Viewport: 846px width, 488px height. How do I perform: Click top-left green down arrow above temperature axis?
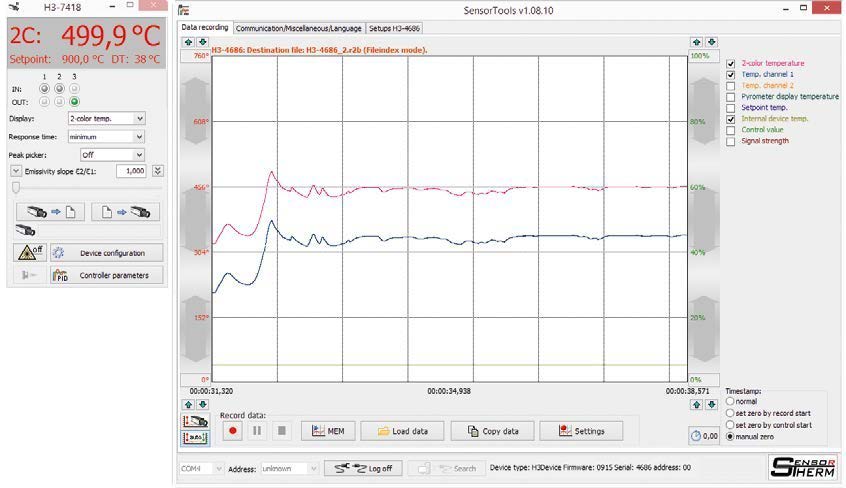coord(202,42)
